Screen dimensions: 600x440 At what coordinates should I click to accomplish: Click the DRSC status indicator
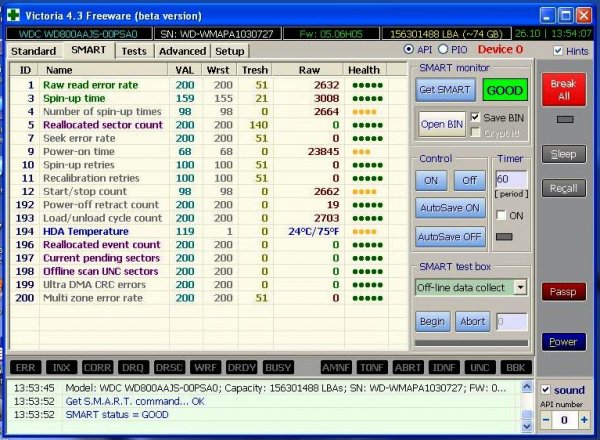point(169,368)
